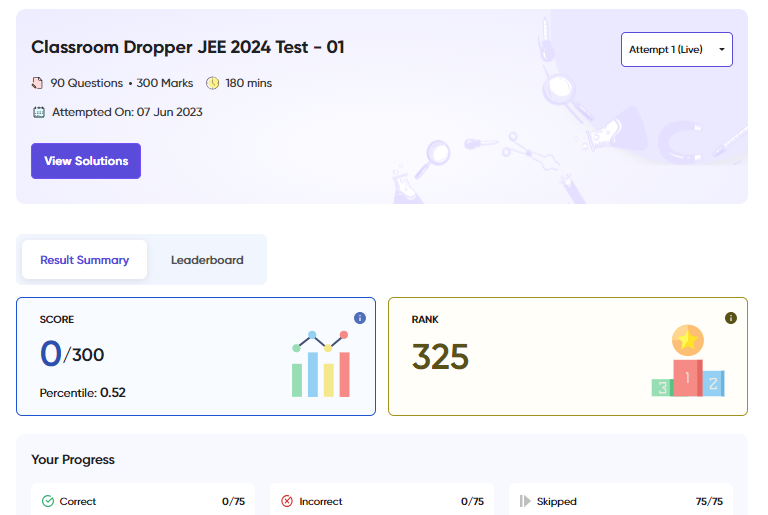
Task: Click the questions document icon
Action: pos(38,83)
